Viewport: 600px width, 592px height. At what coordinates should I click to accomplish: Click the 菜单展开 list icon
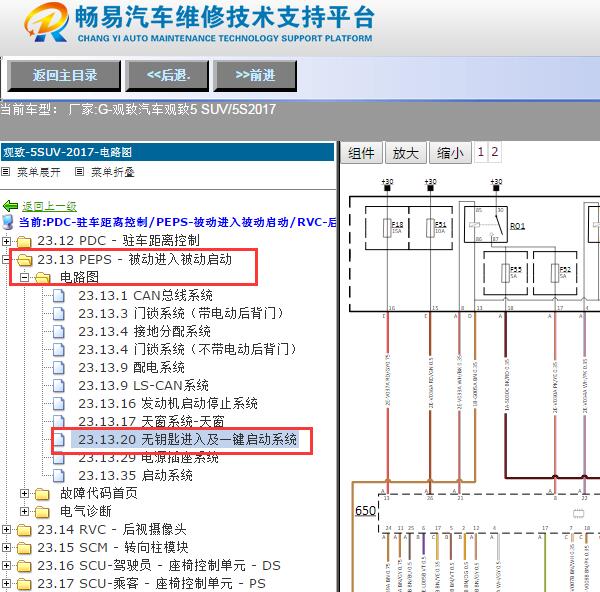coord(5,172)
